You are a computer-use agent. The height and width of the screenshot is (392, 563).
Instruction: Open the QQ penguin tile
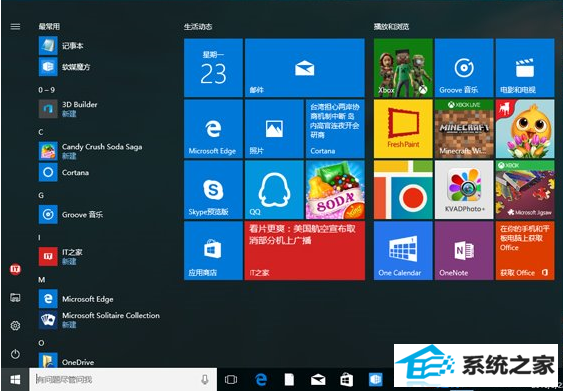point(274,190)
